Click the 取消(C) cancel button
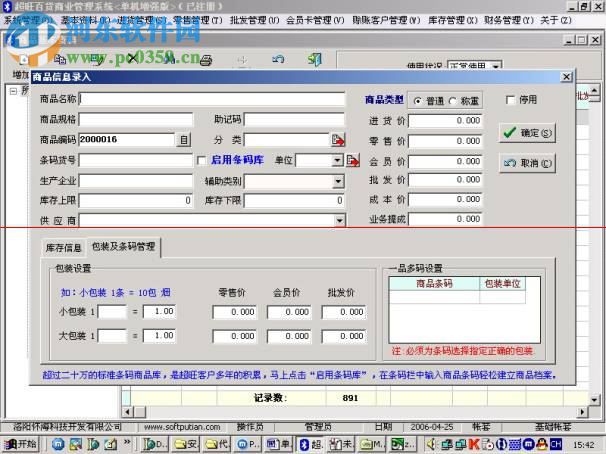This screenshot has width=606, height=454. pos(527,163)
